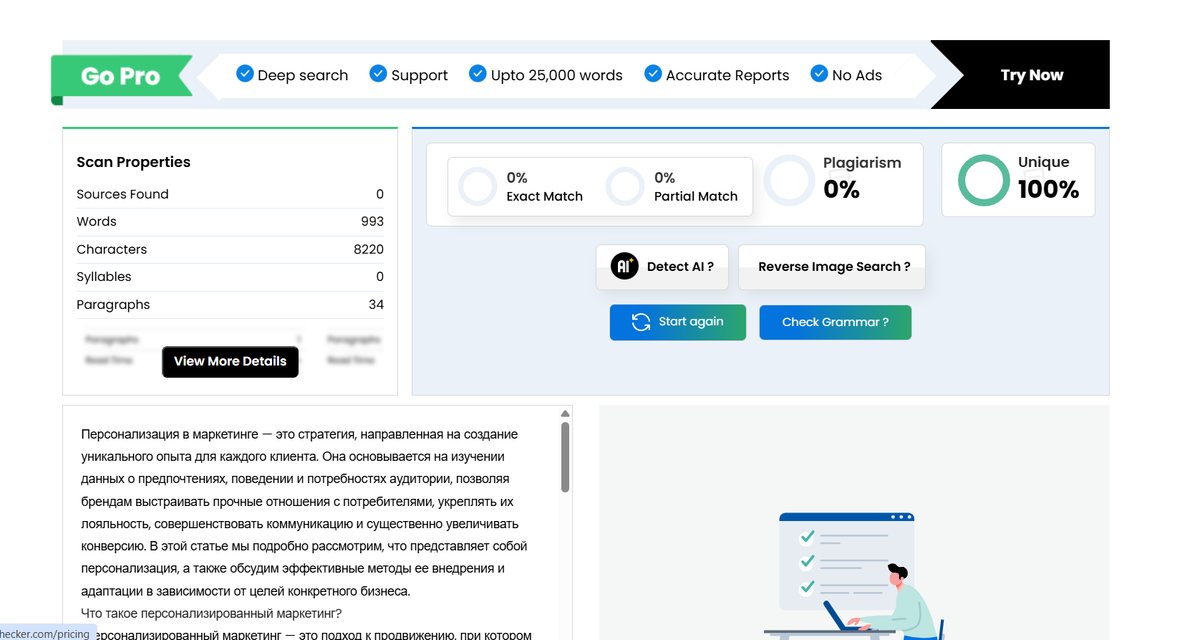1200x640 pixels.
Task: Click the Detect AI badge icon
Action: [625, 266]
